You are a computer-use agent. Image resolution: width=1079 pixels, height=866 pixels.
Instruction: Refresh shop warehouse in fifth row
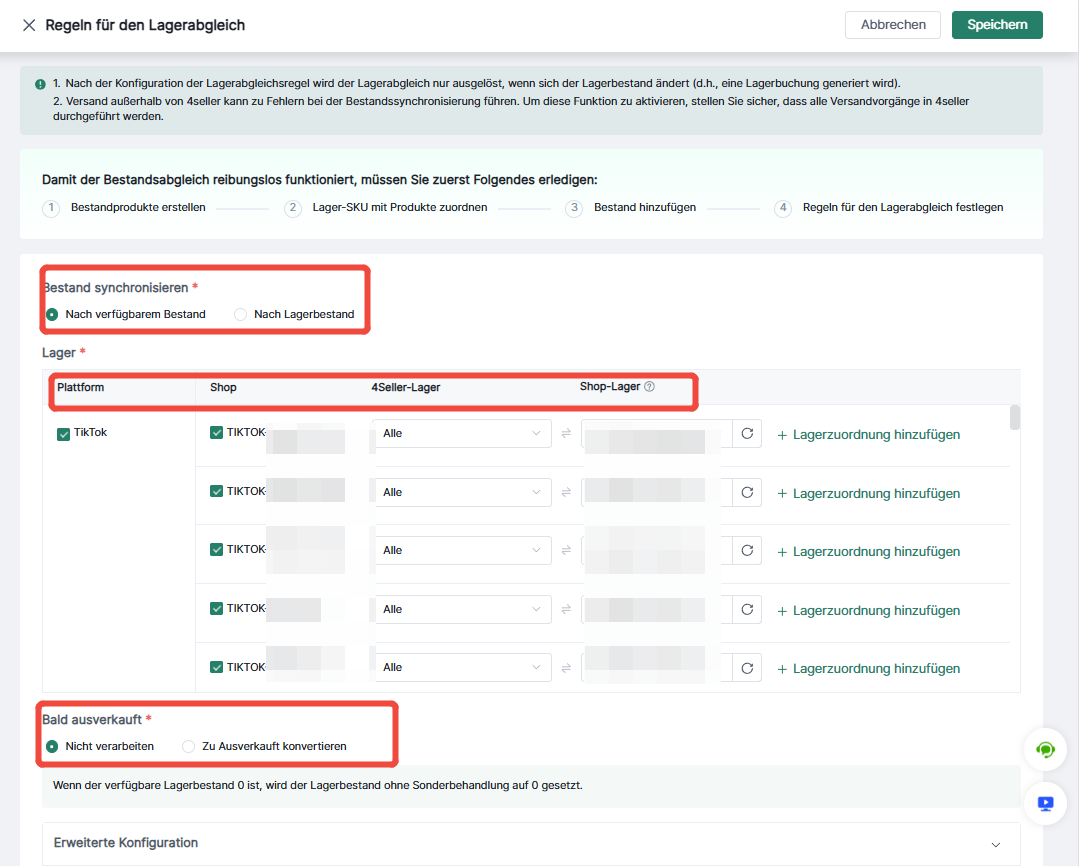pyautogui.click(x=747, y=668)
